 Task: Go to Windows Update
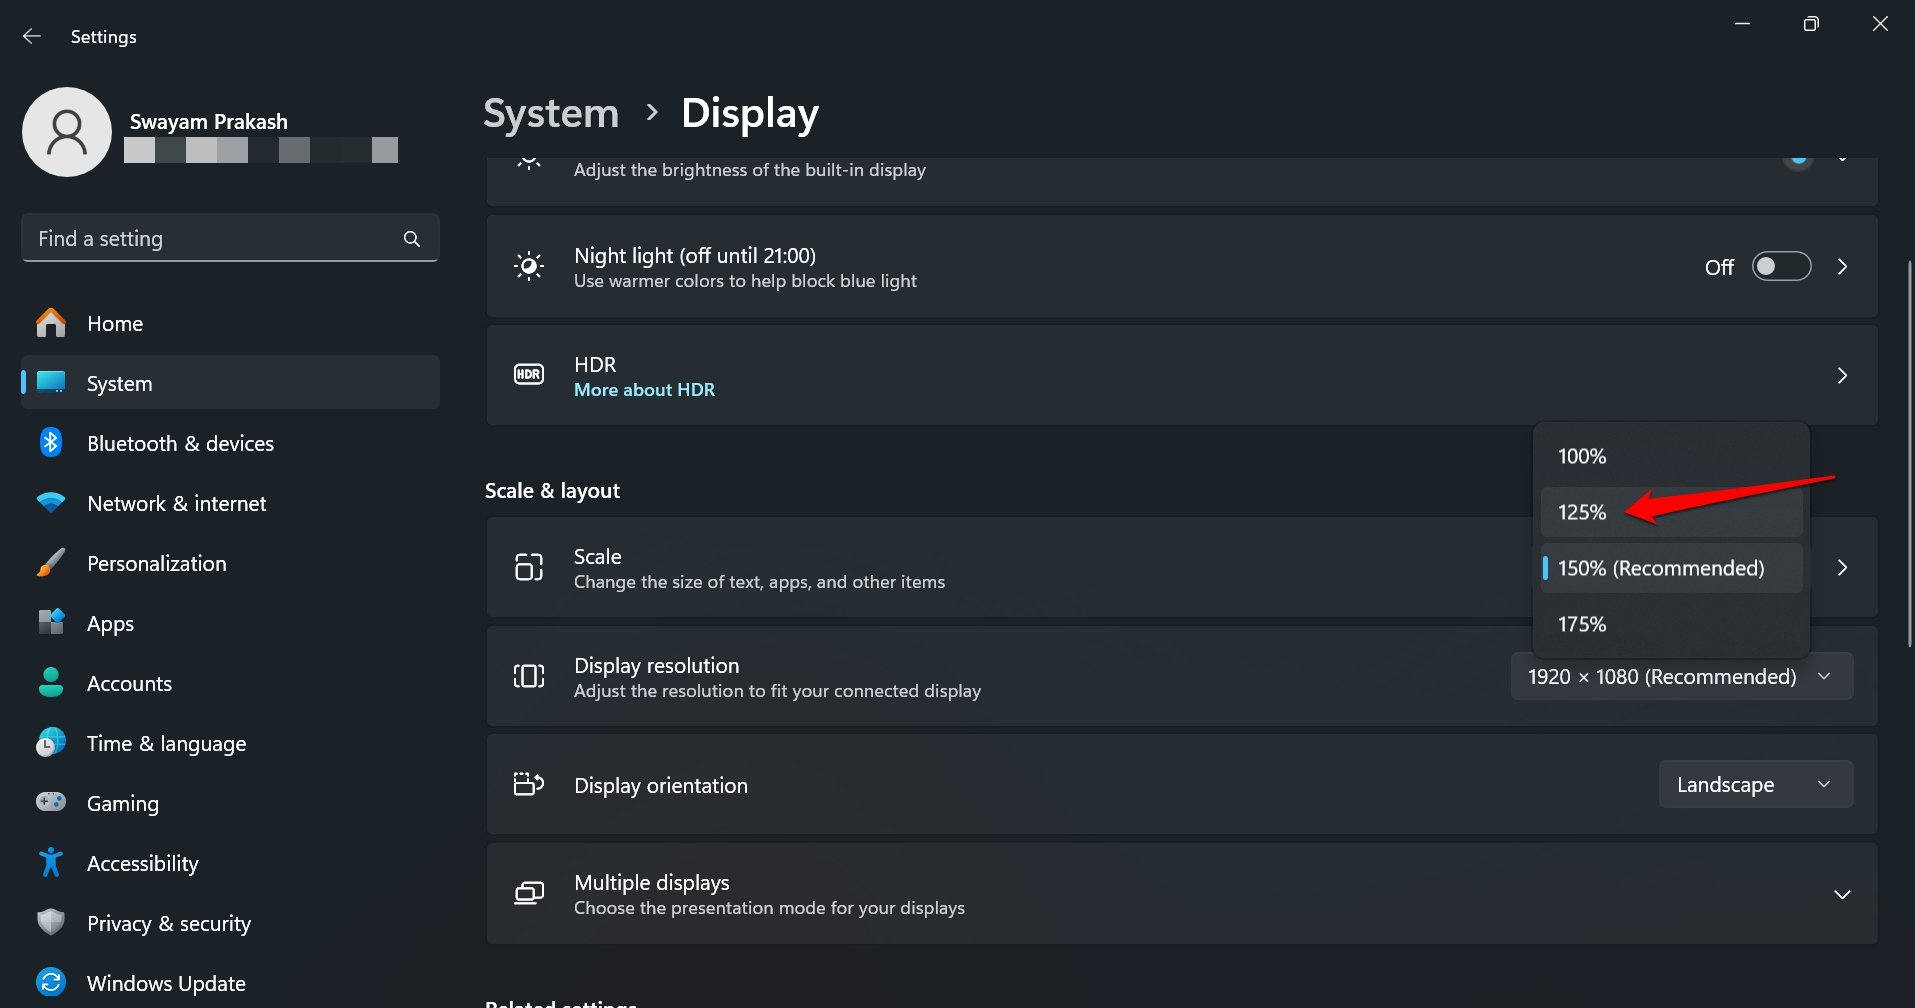[165, 982]
